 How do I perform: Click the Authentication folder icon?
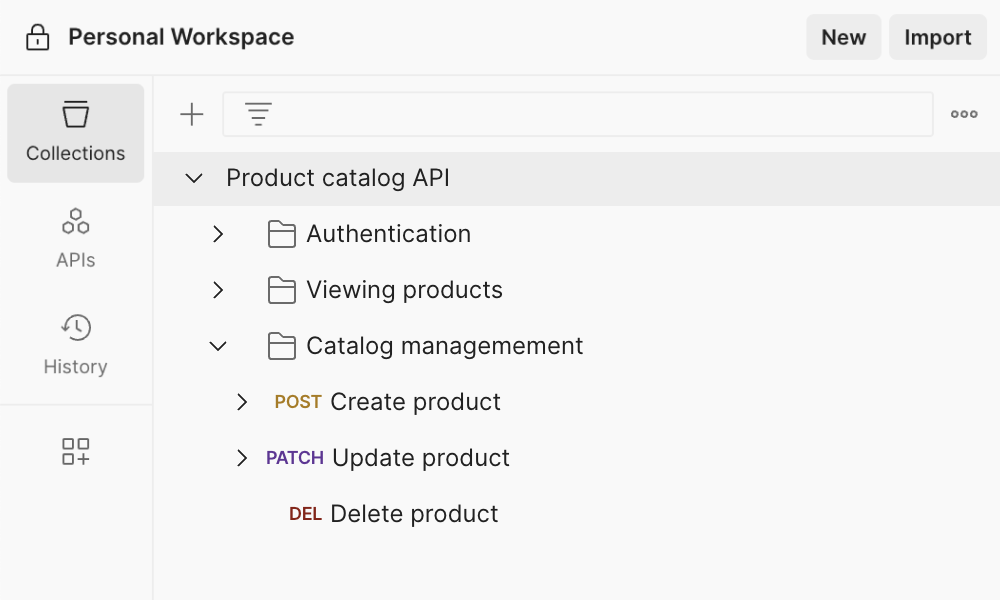(x=282, y=233)
